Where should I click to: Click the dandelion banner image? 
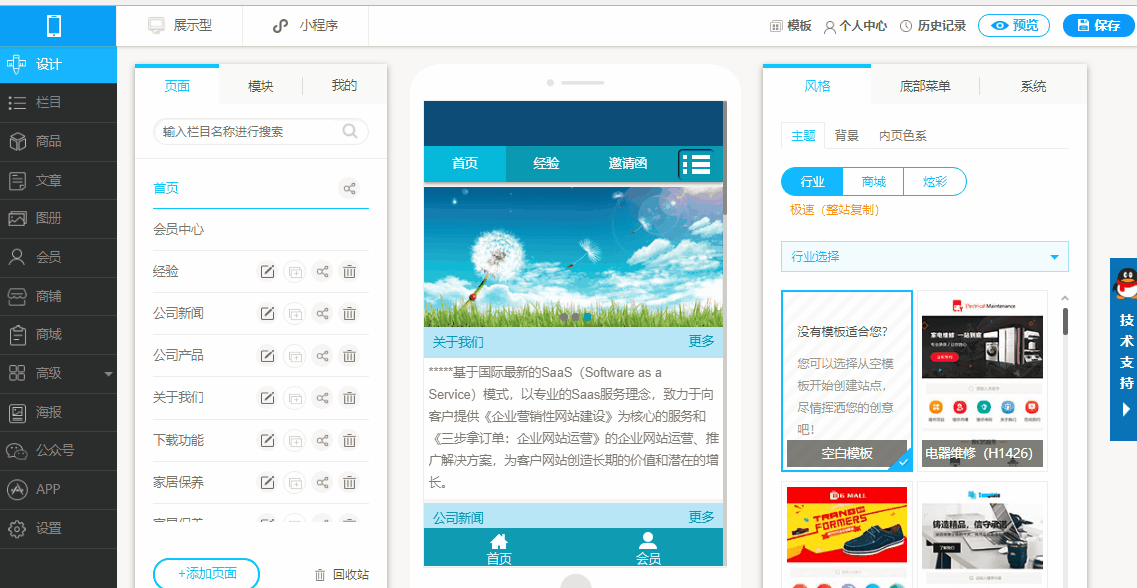574,257
